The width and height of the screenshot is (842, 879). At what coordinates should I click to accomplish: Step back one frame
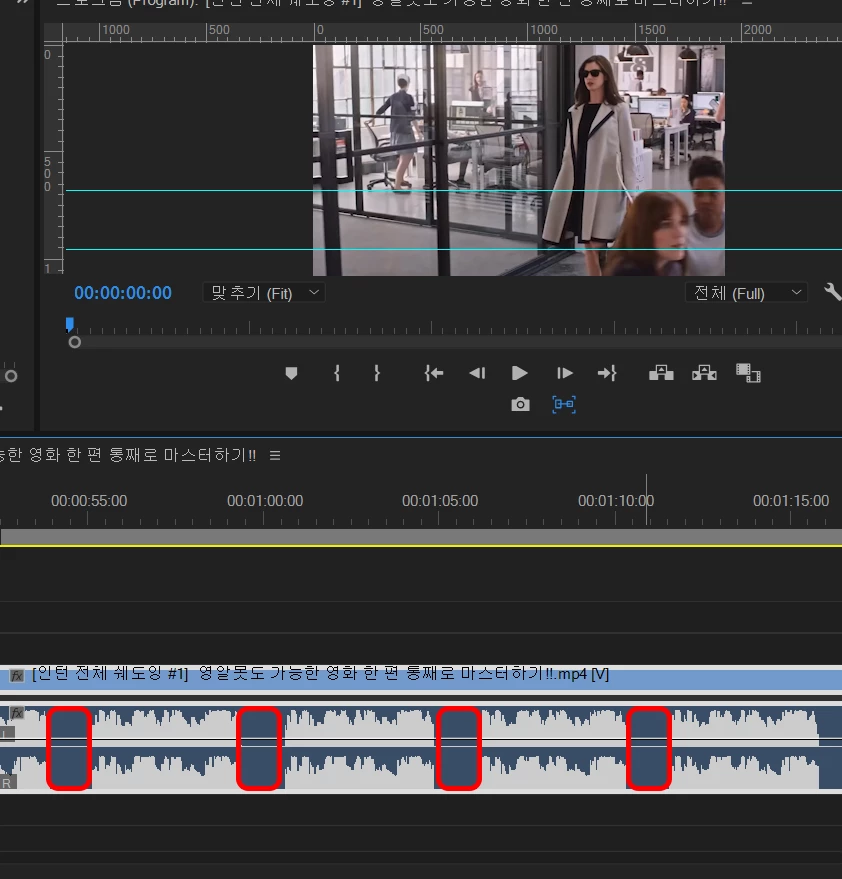pos(477,373)
